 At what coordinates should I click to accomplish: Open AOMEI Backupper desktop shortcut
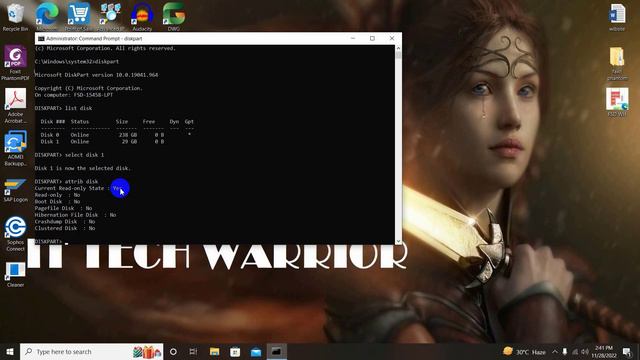(16, 148)
